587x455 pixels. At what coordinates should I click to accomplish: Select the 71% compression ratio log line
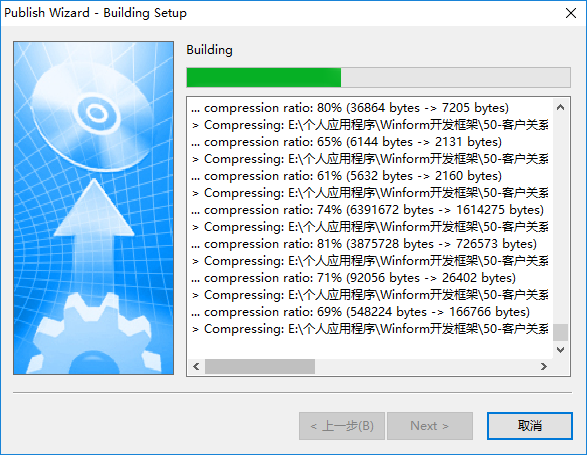click(353, 278)
